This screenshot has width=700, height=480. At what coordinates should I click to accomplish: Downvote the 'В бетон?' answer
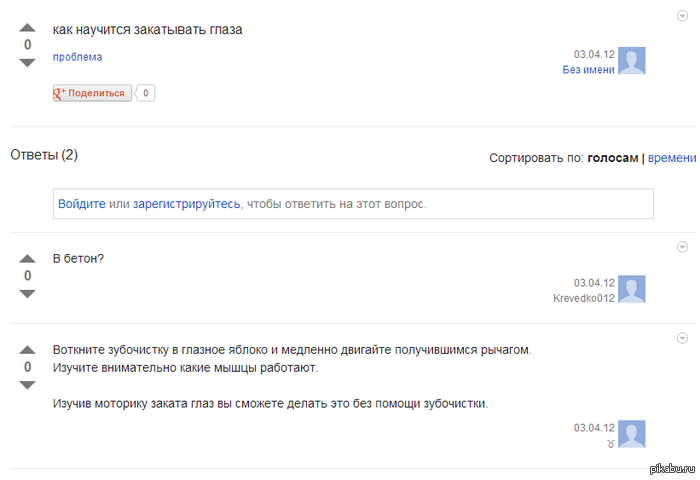28,293
